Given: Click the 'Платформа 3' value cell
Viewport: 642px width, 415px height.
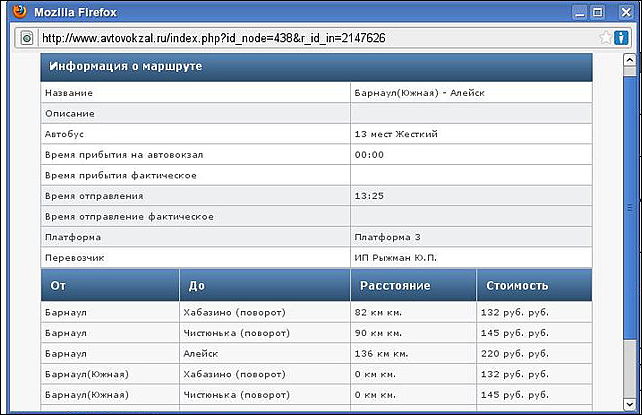Looking at the screenshot, I should pos(387,237).
